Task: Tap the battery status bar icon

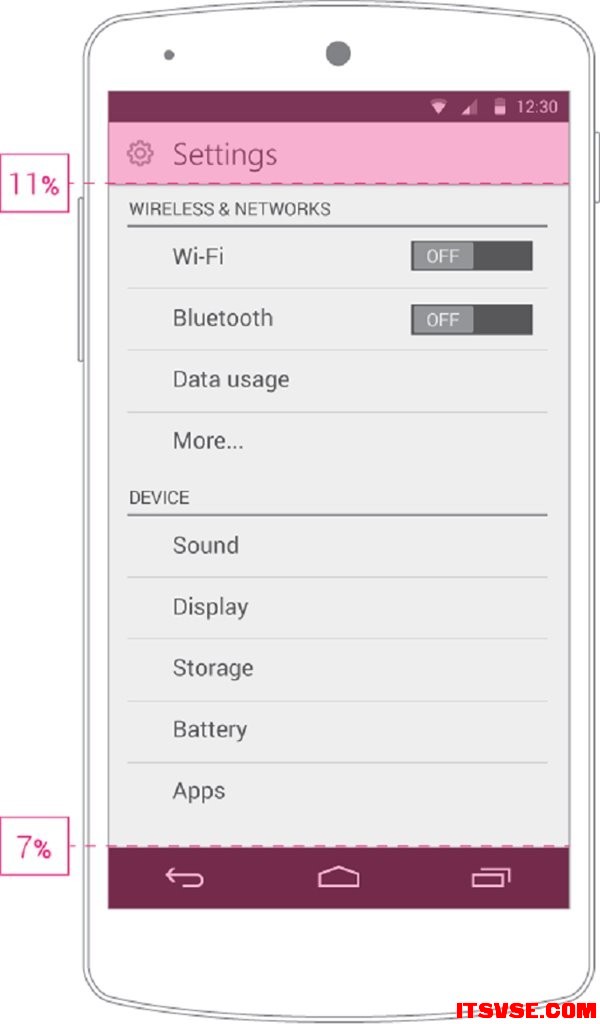Action: click(499, 107)
